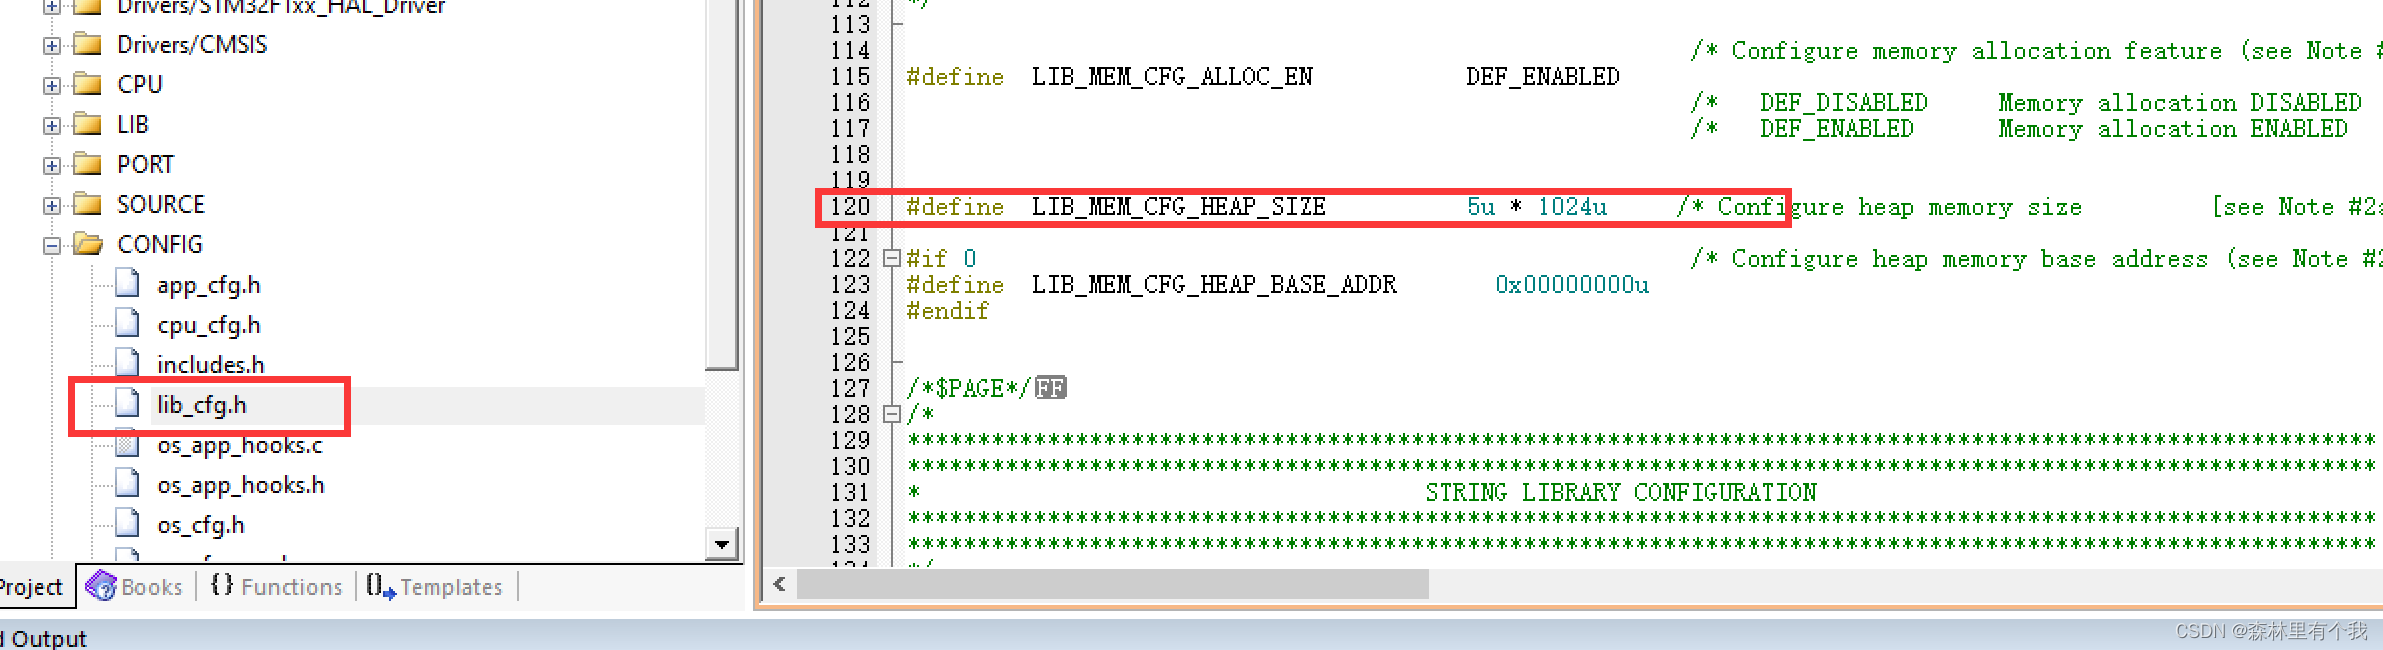2383x650 pixels.
Task: Switch to the Project tab
Action: (x=32, y=587)
